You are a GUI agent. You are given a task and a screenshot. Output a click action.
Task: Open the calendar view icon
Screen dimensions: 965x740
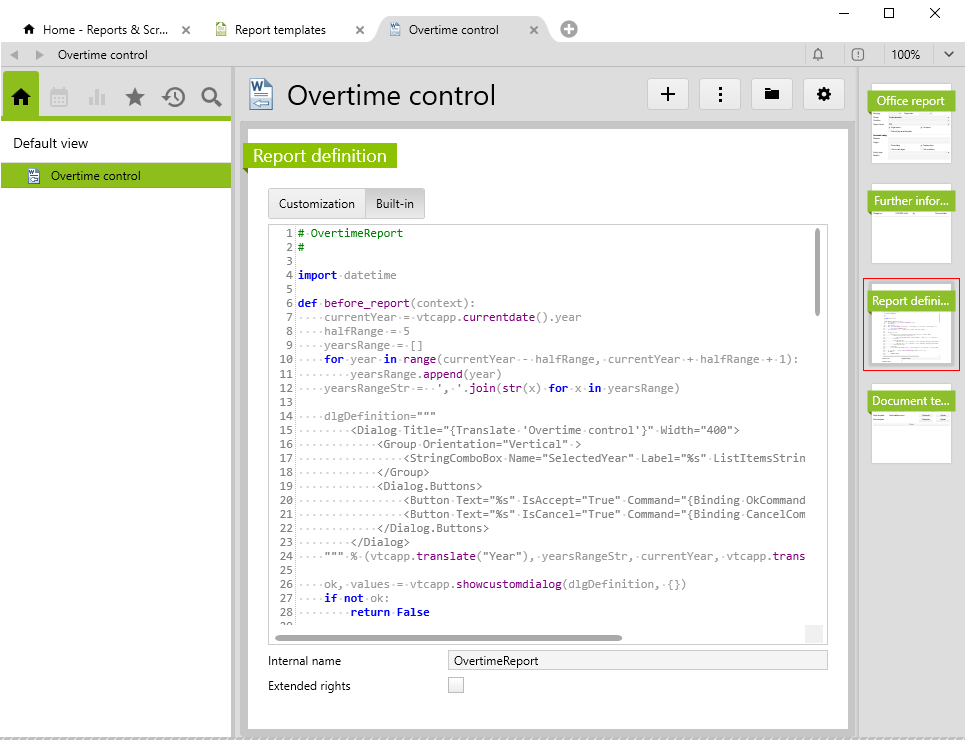pyautogui.click(x=59, y=97)
